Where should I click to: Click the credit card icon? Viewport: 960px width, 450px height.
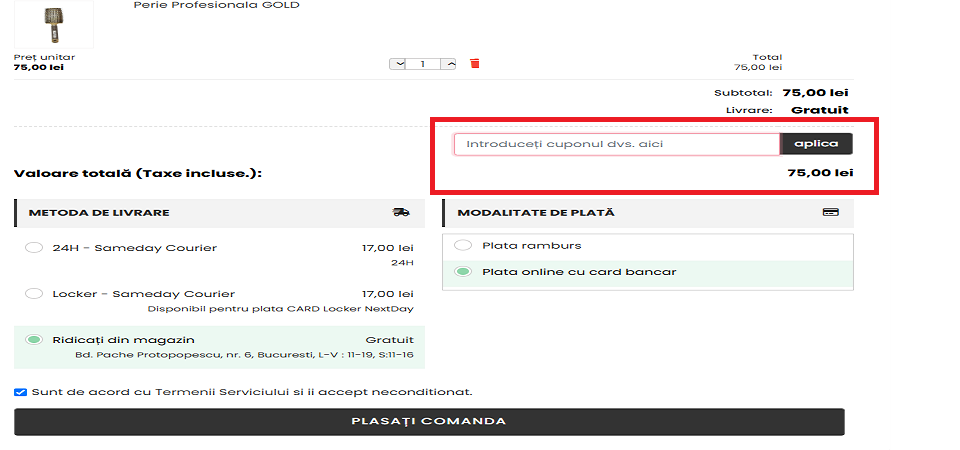coord(829,213)
